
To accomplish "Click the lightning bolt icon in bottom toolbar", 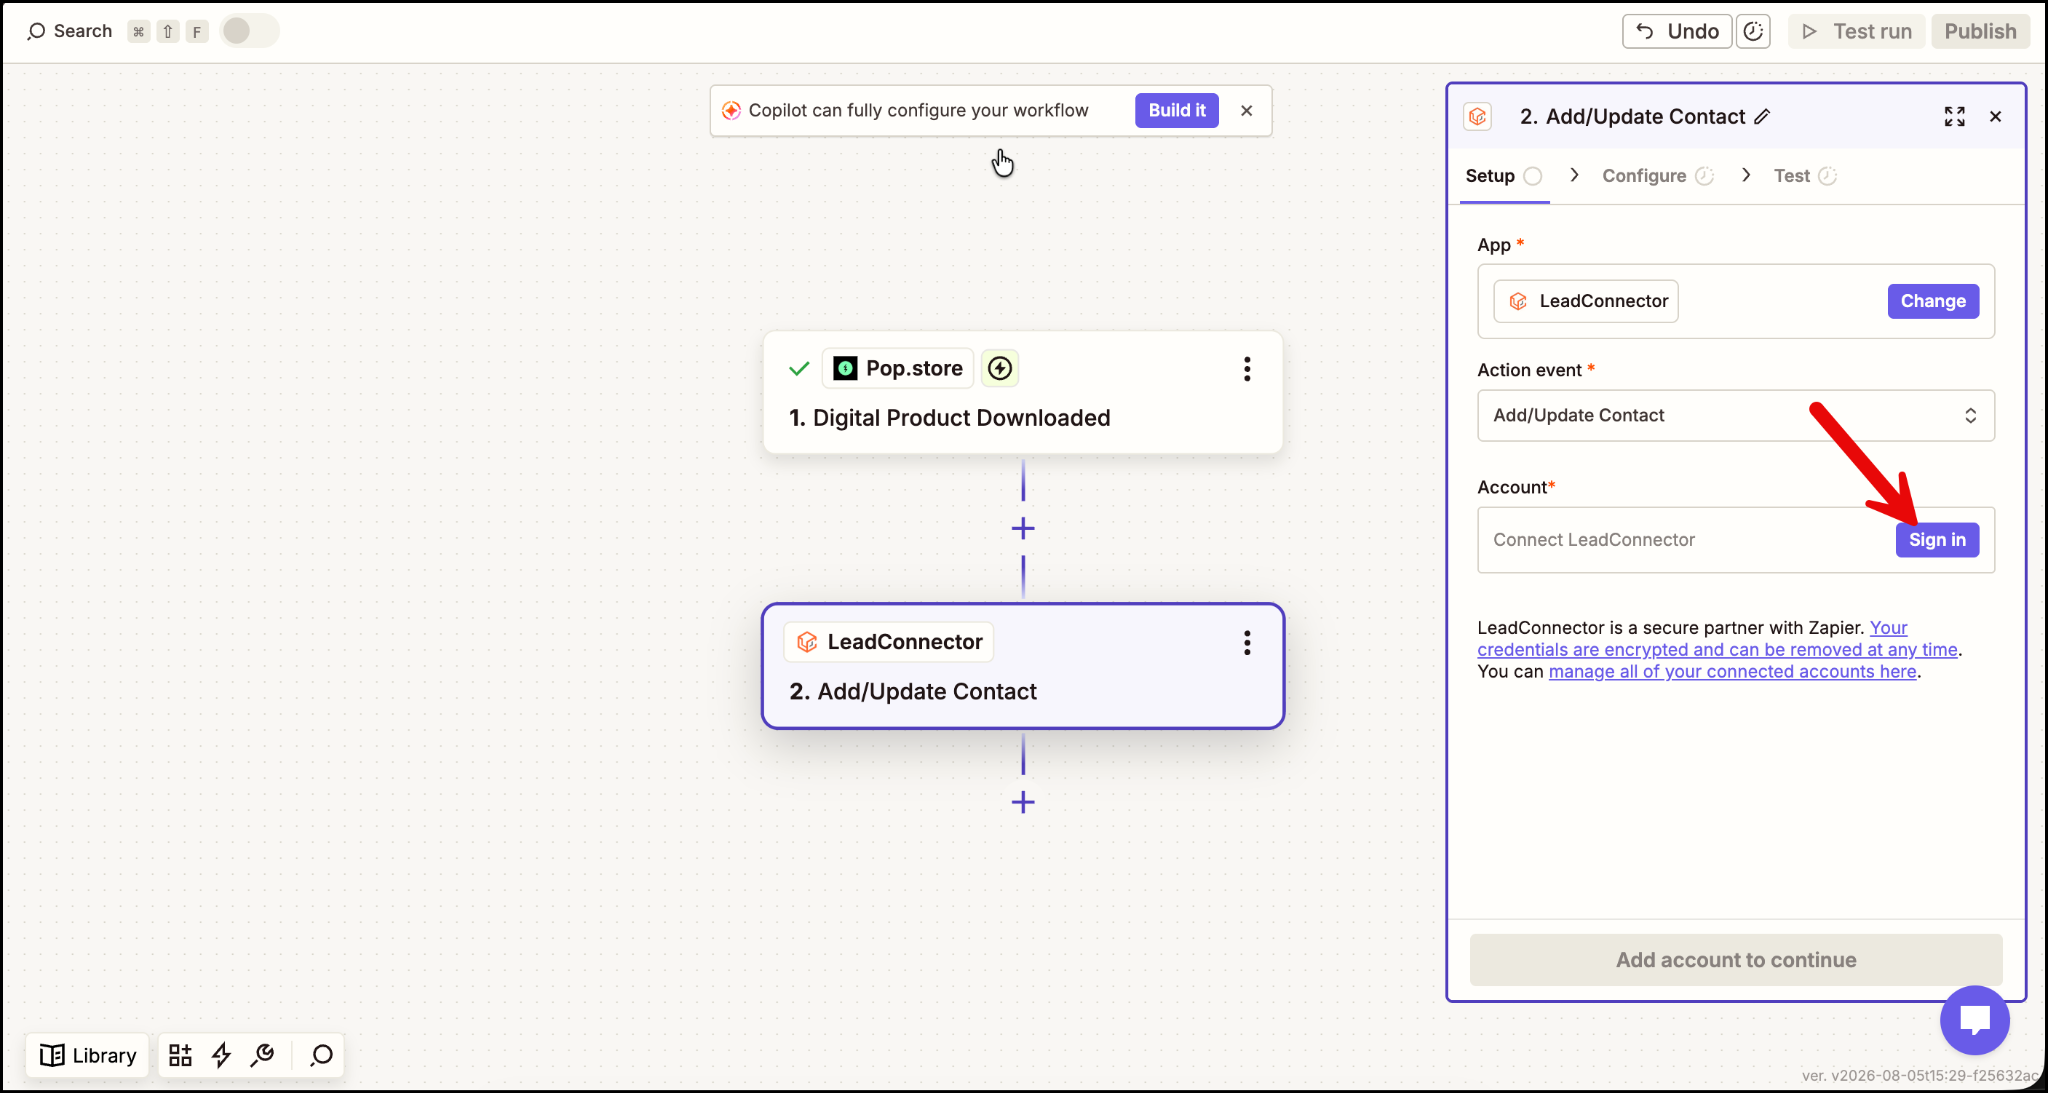I will 221,1055.
